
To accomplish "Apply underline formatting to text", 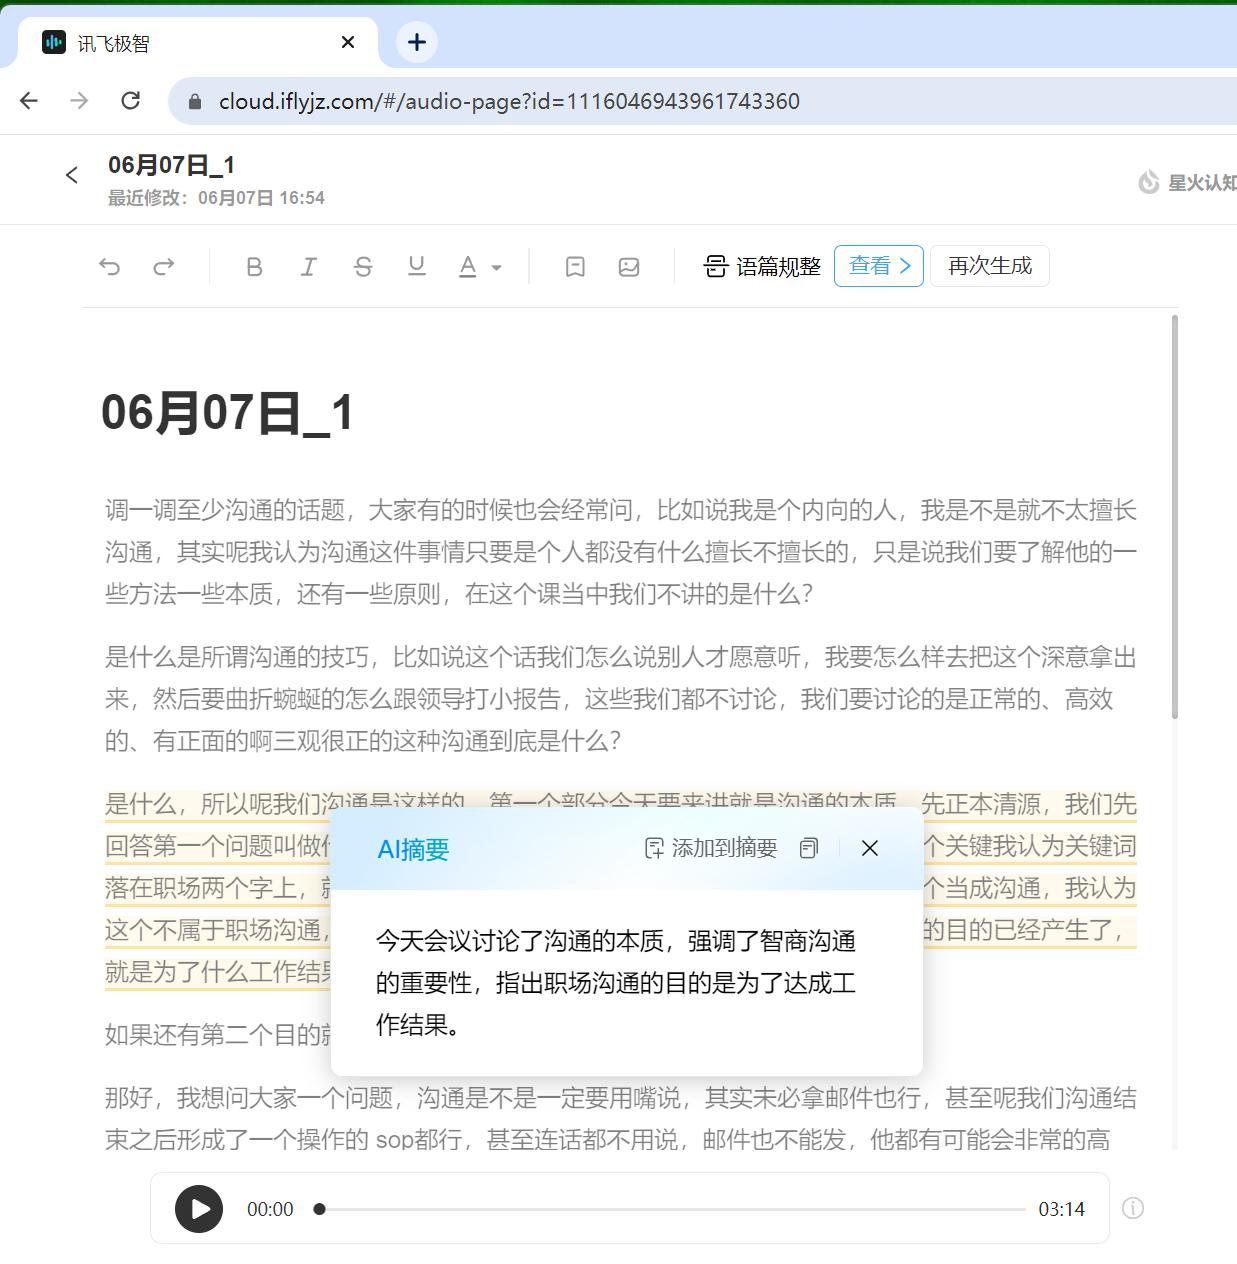I will 416,266.
